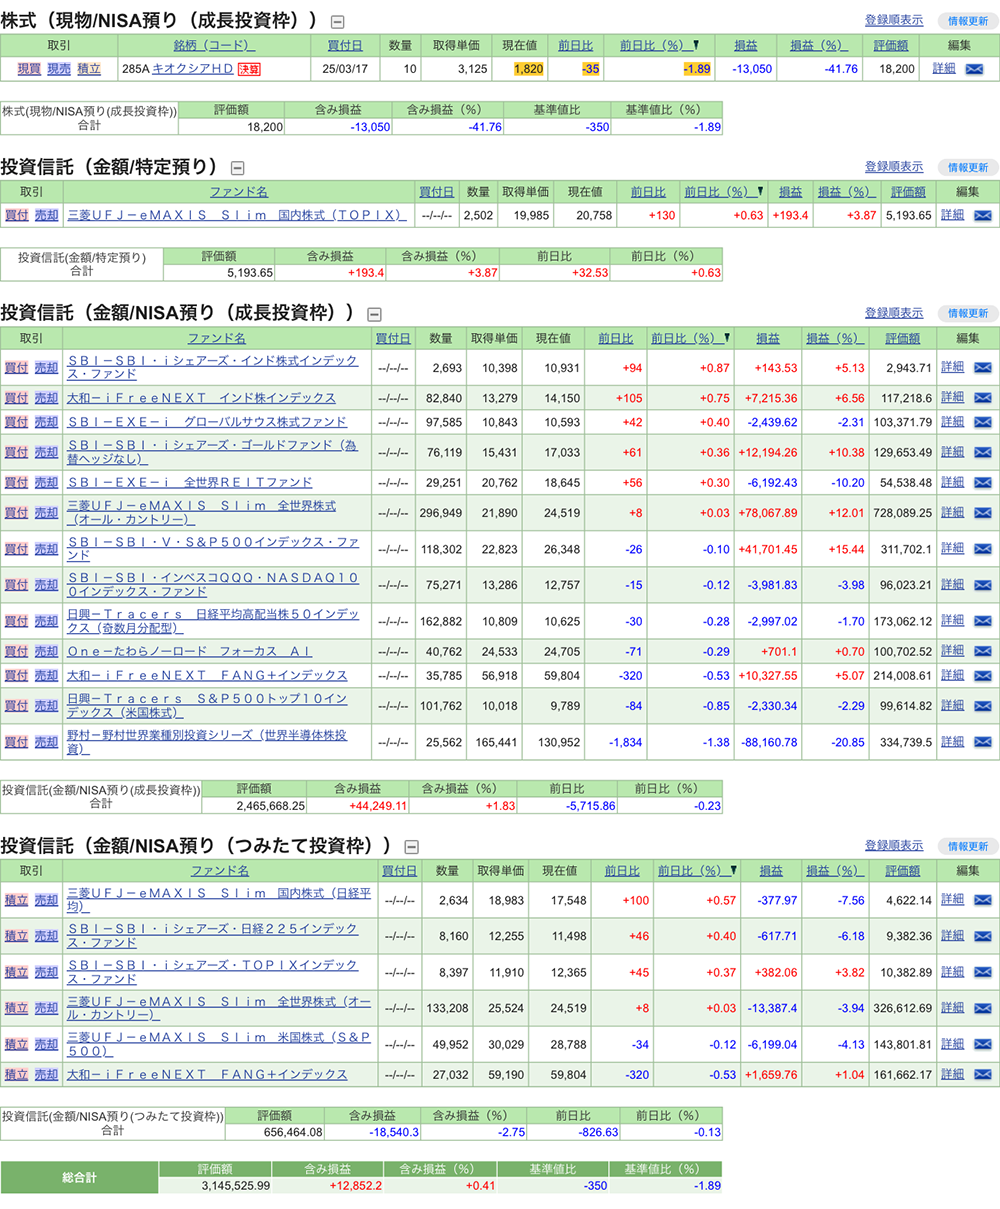The height and width of the screenshot is (1209, 1000).
Task: Click the highlighted 現在値 1,820 cell
Action: click(528, 69)
